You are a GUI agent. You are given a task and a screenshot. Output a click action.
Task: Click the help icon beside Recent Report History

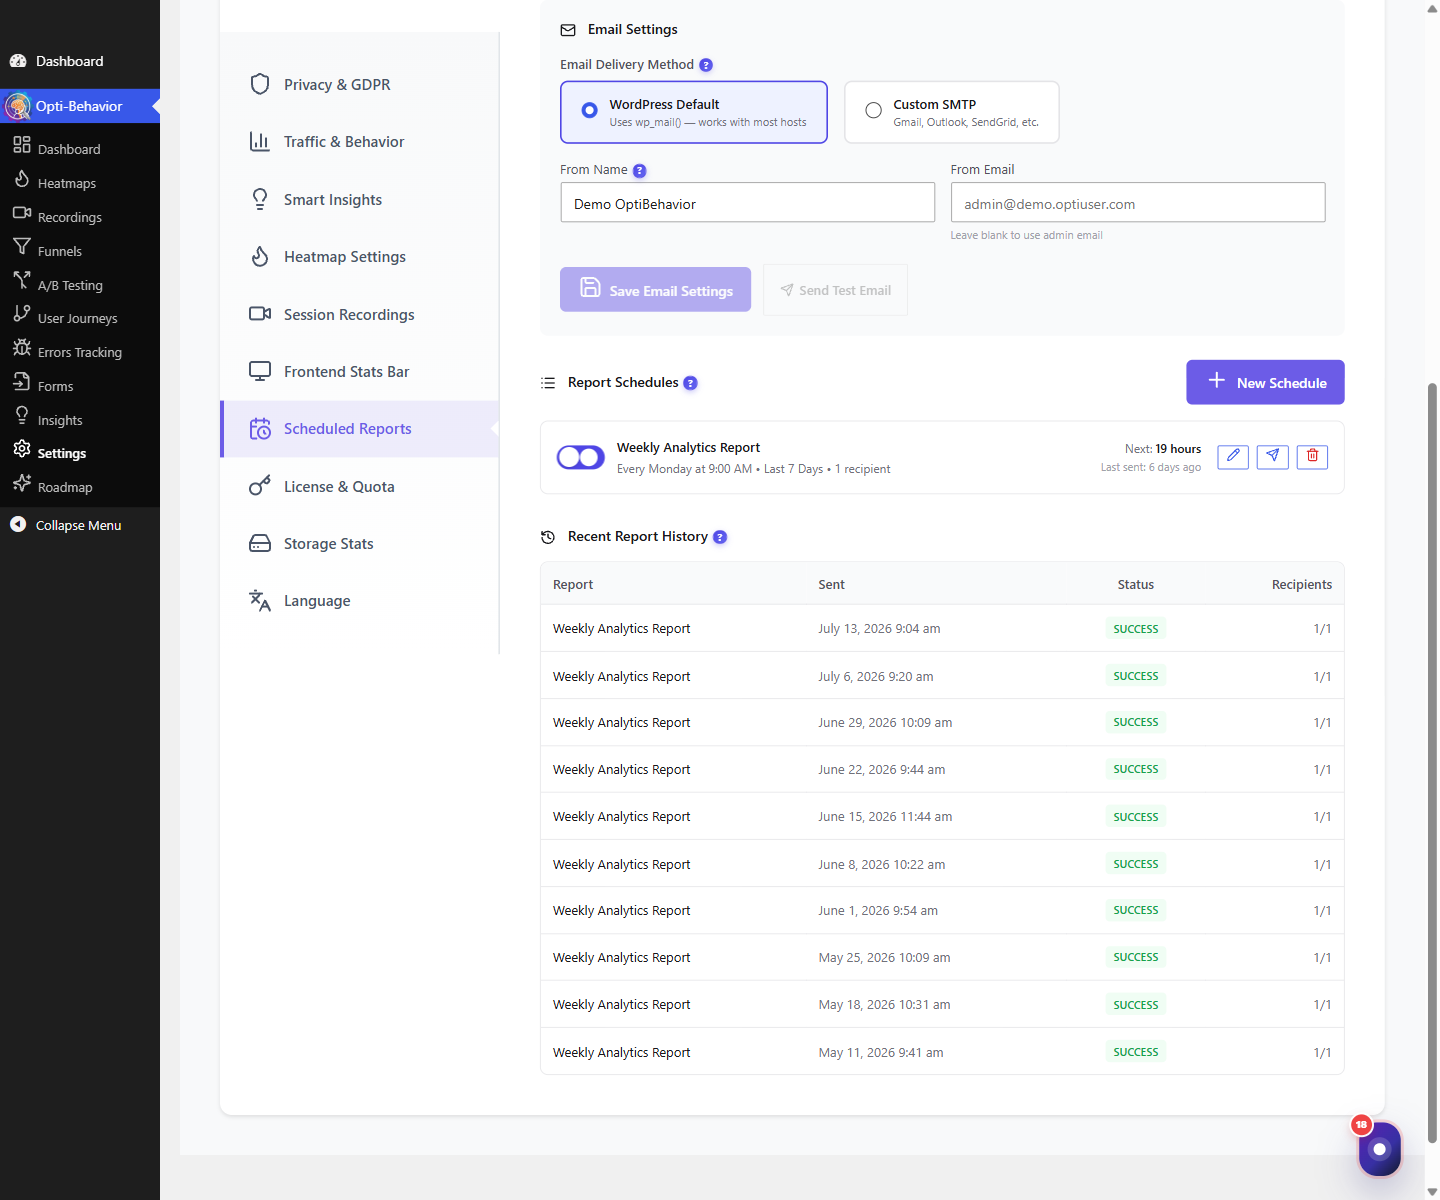click(720, 537)
